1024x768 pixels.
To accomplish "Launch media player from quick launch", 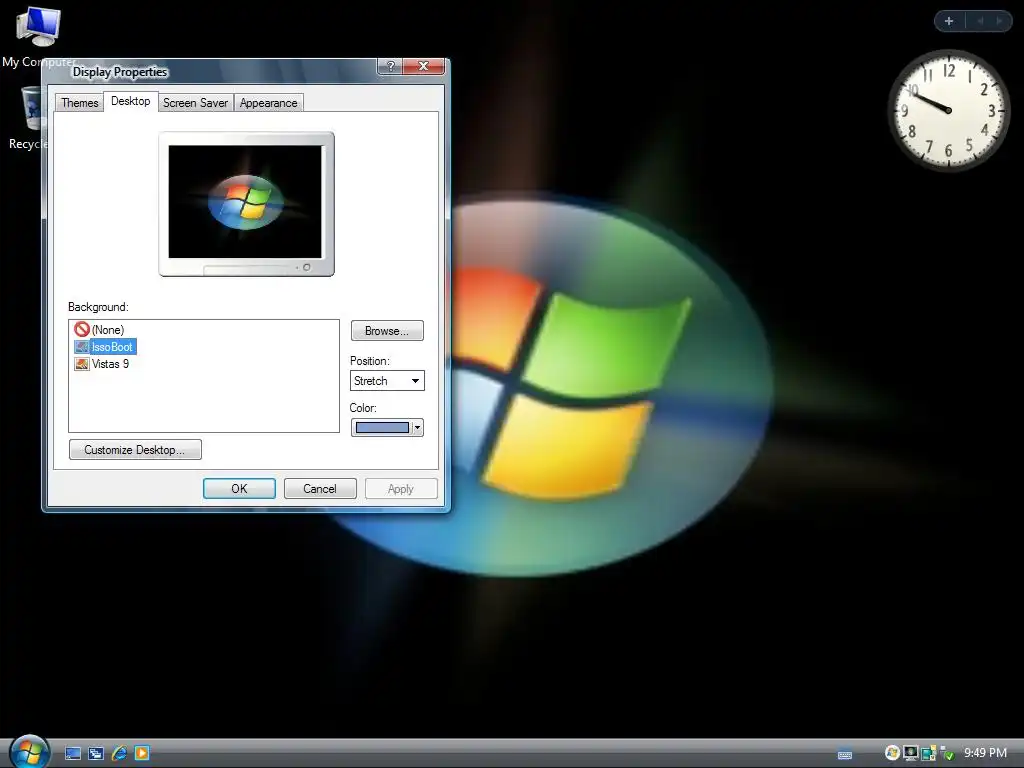I will (142, 753).
